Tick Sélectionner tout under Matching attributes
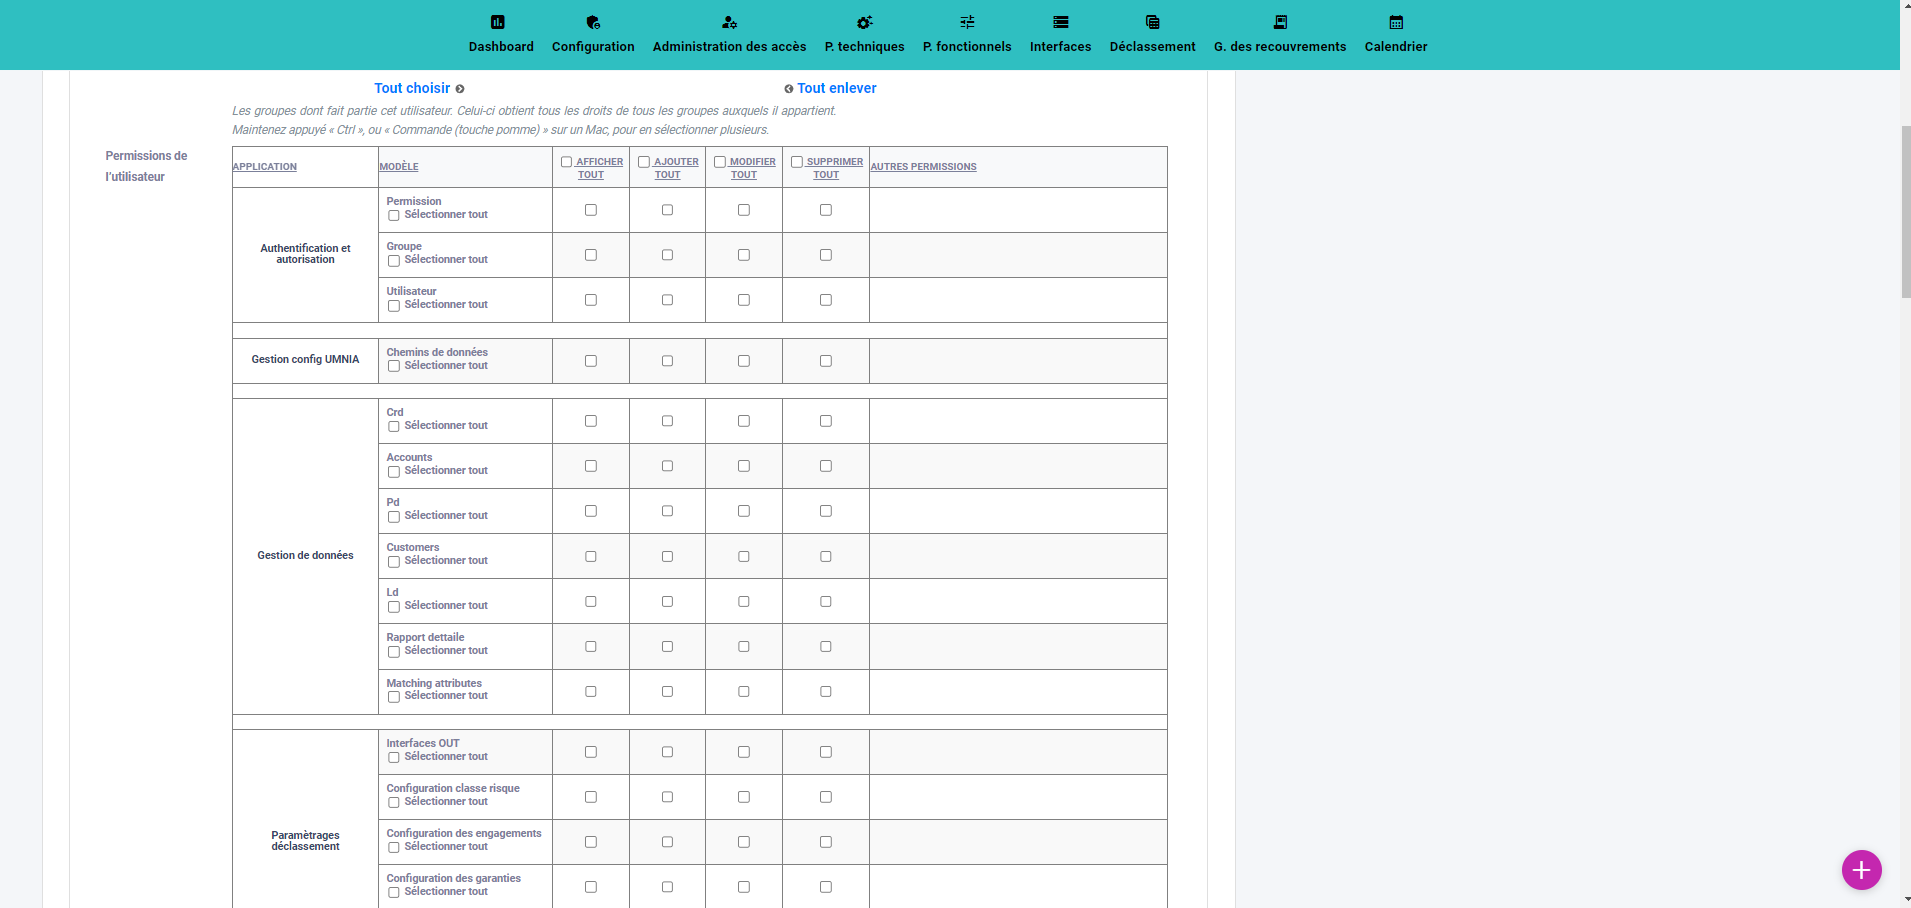The image size is (1911, 908). 394,697
